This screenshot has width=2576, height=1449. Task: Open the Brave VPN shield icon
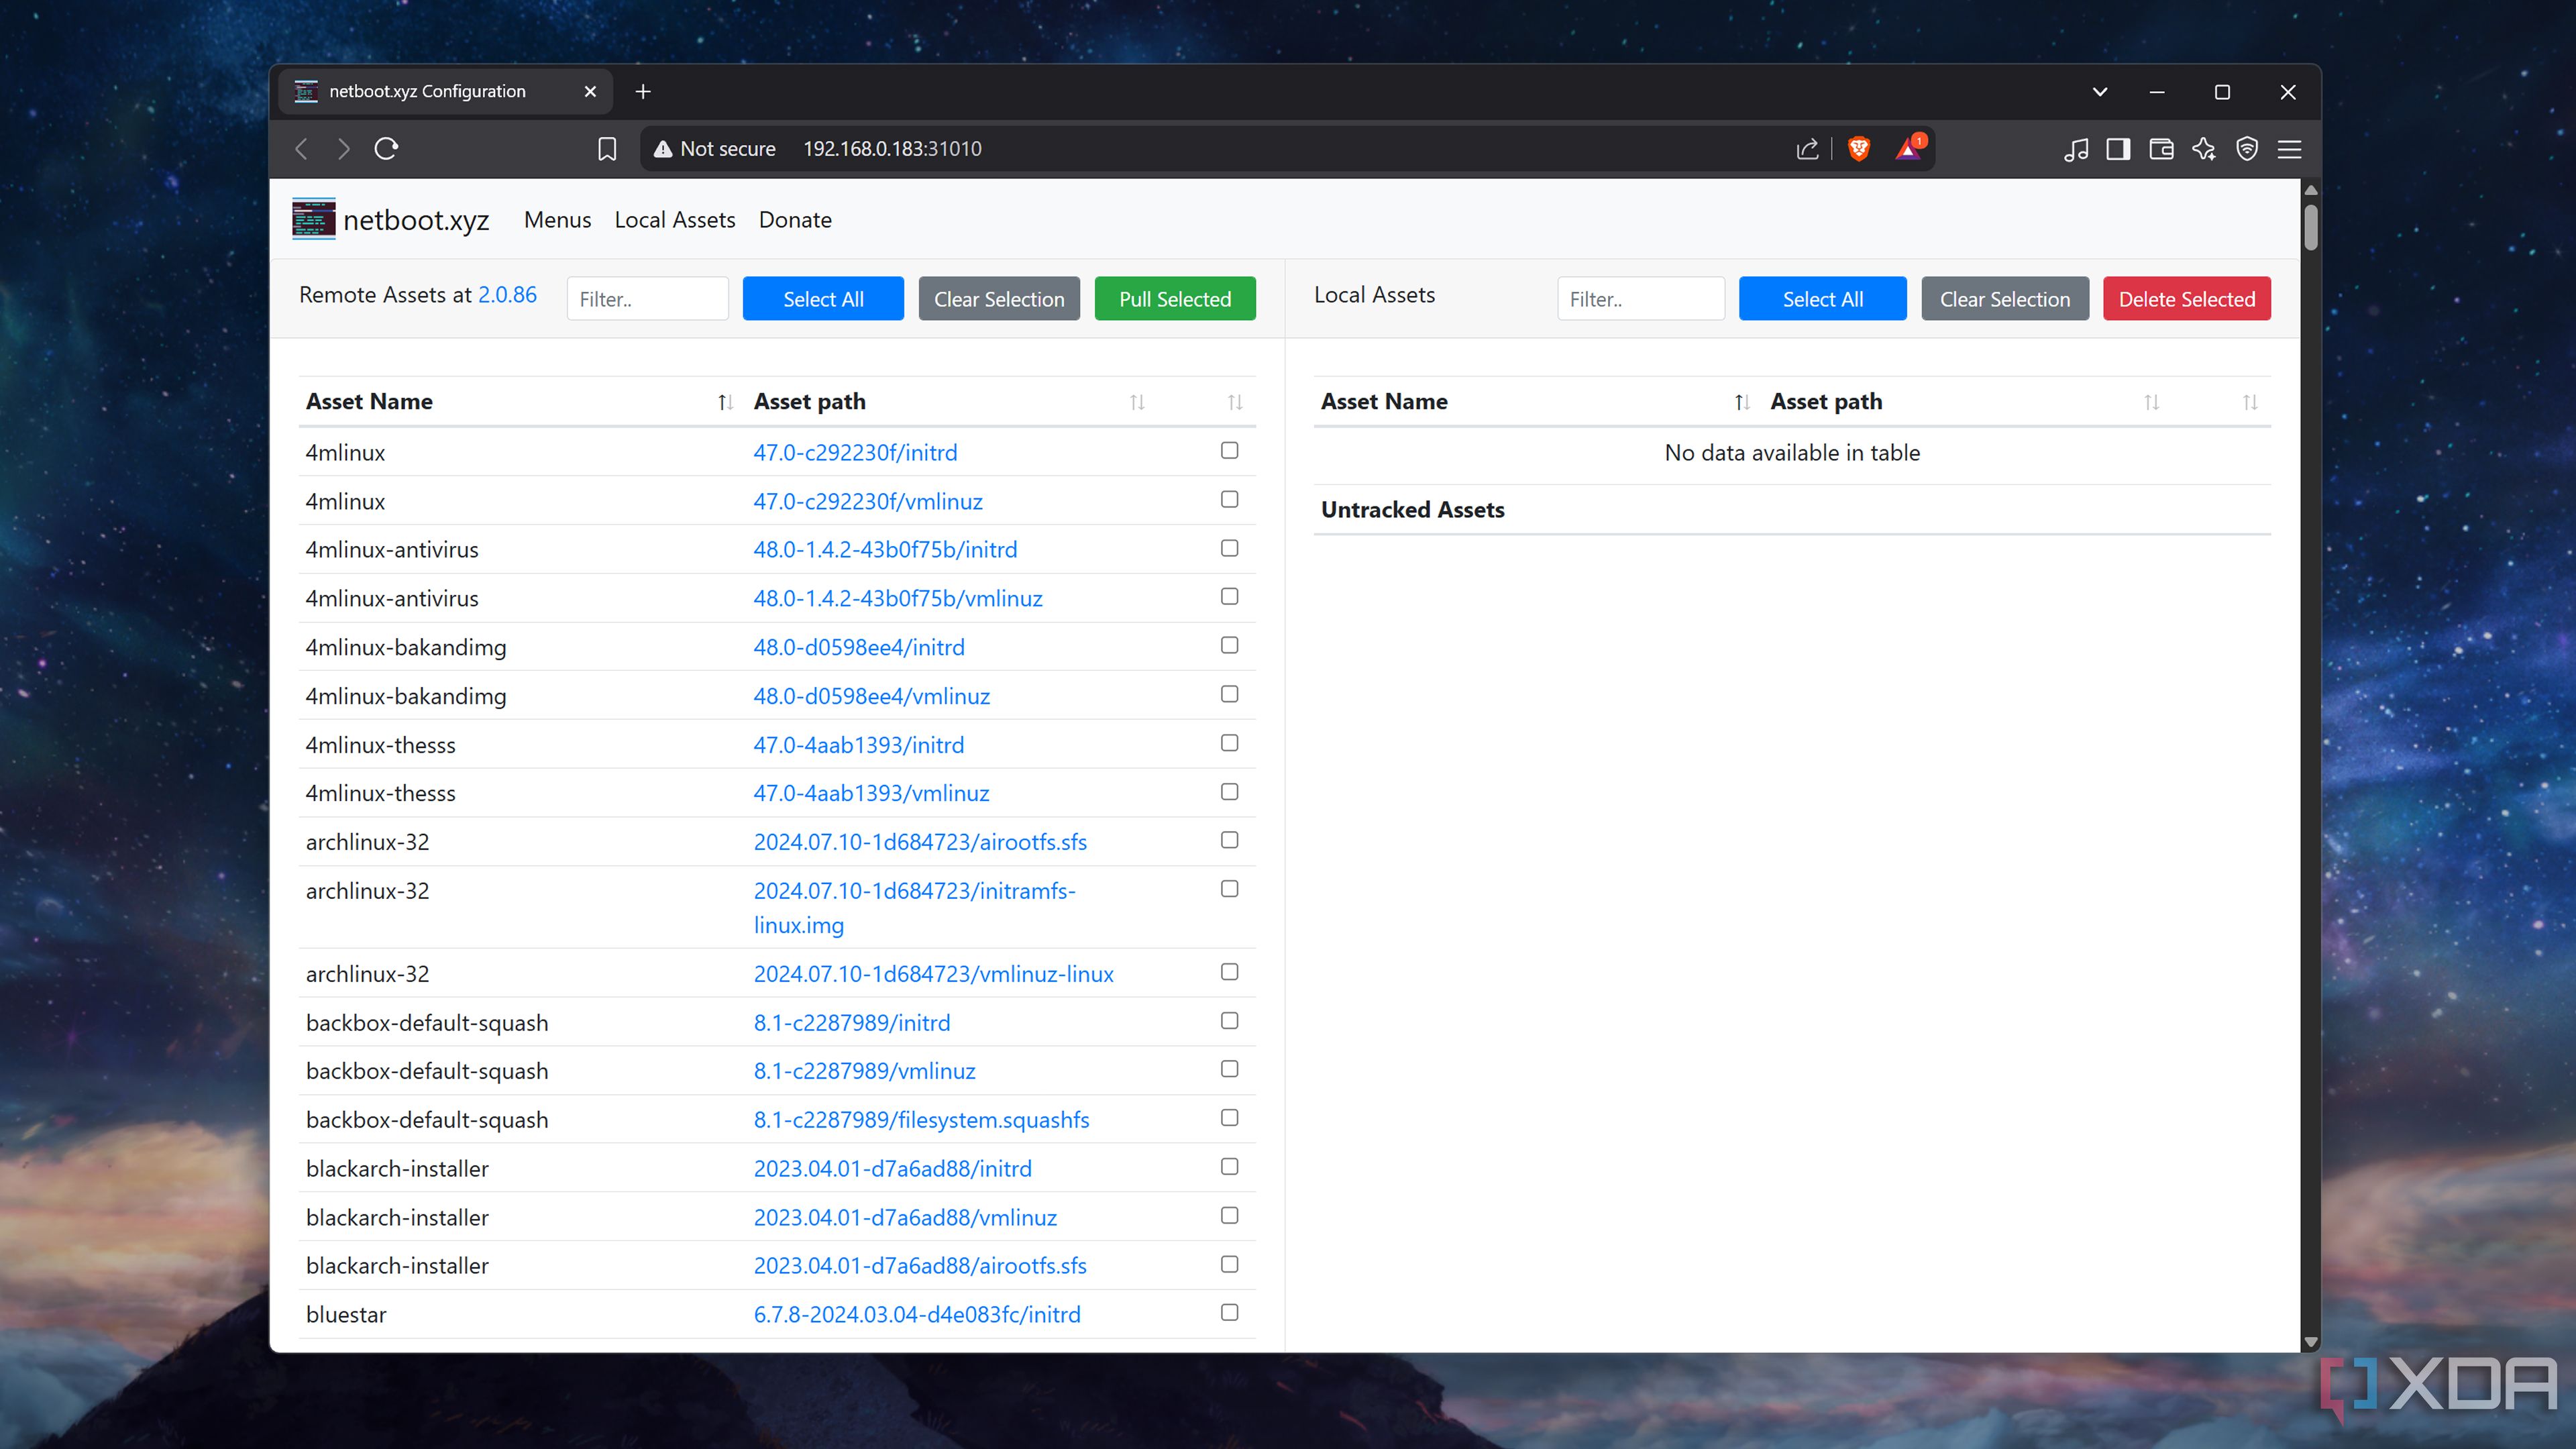(2247, 149)
